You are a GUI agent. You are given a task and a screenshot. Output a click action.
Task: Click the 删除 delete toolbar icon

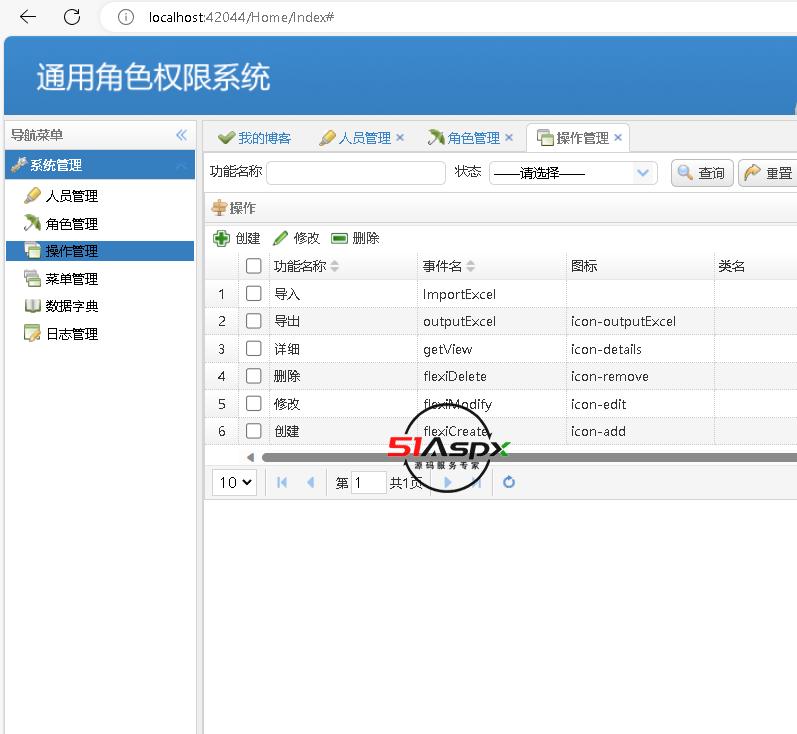[340, 238]
